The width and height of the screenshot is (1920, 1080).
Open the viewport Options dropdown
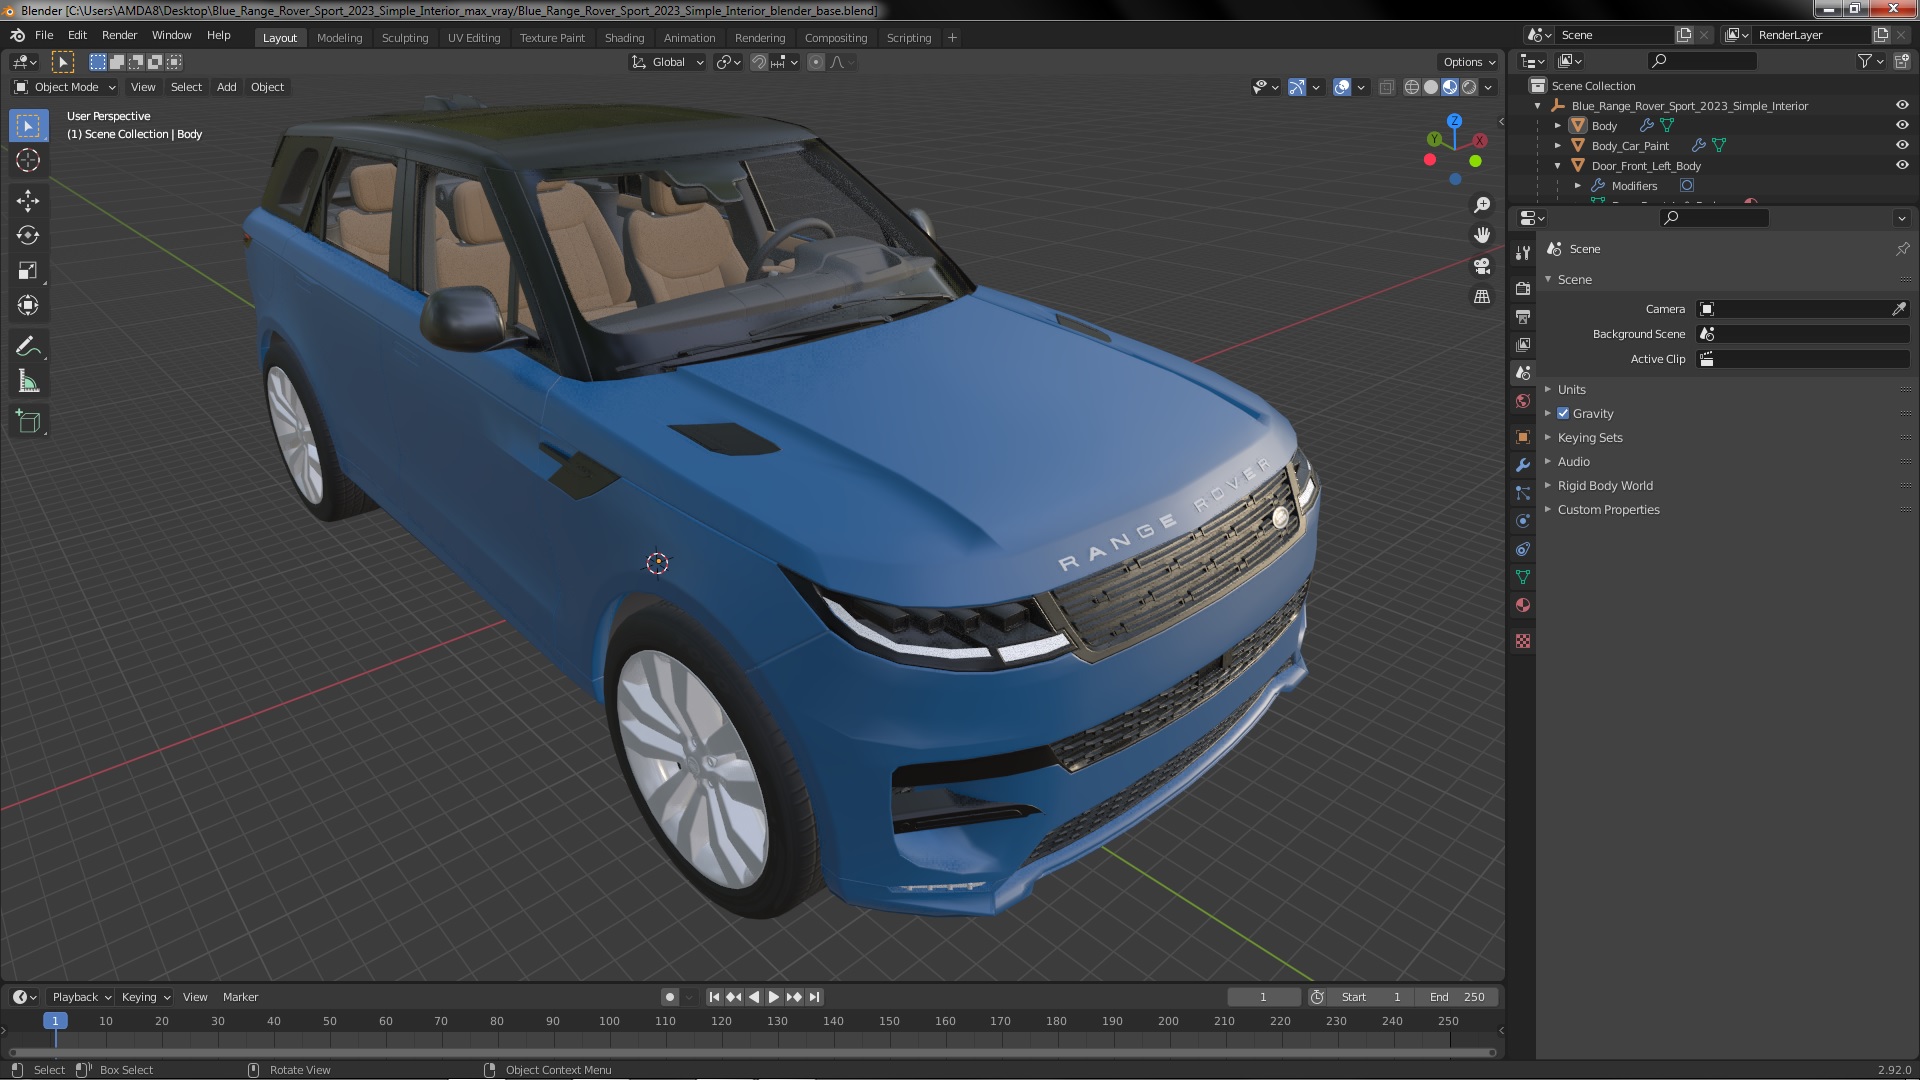1469,62
